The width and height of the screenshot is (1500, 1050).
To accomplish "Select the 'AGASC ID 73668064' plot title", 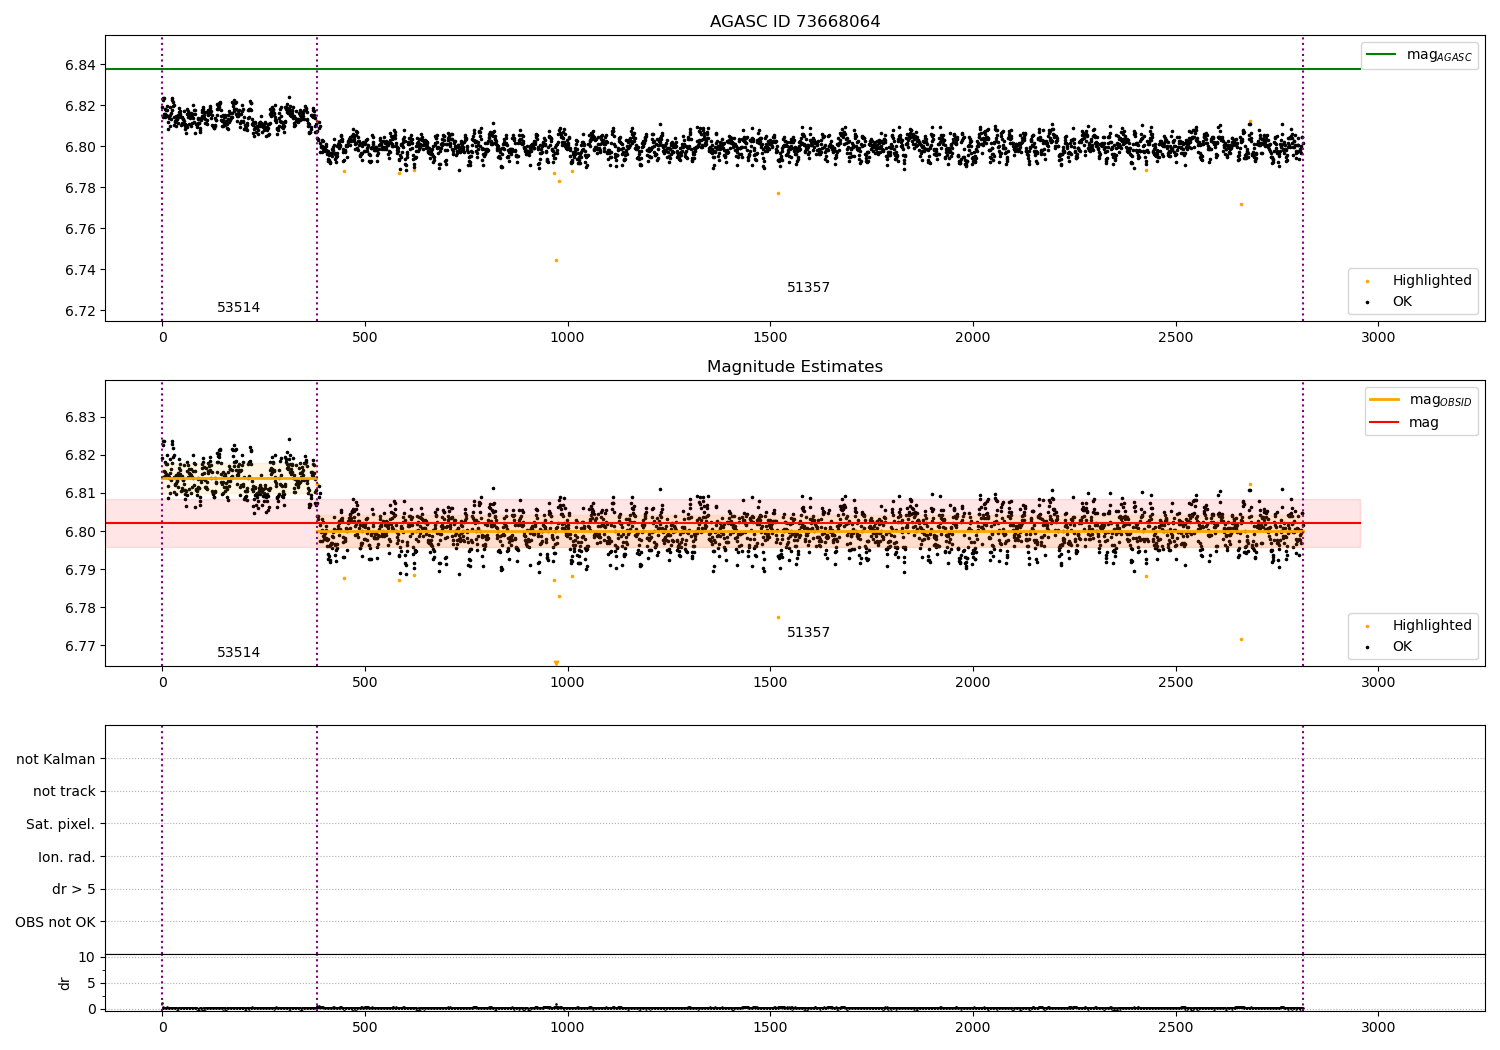I will [795, 22].
